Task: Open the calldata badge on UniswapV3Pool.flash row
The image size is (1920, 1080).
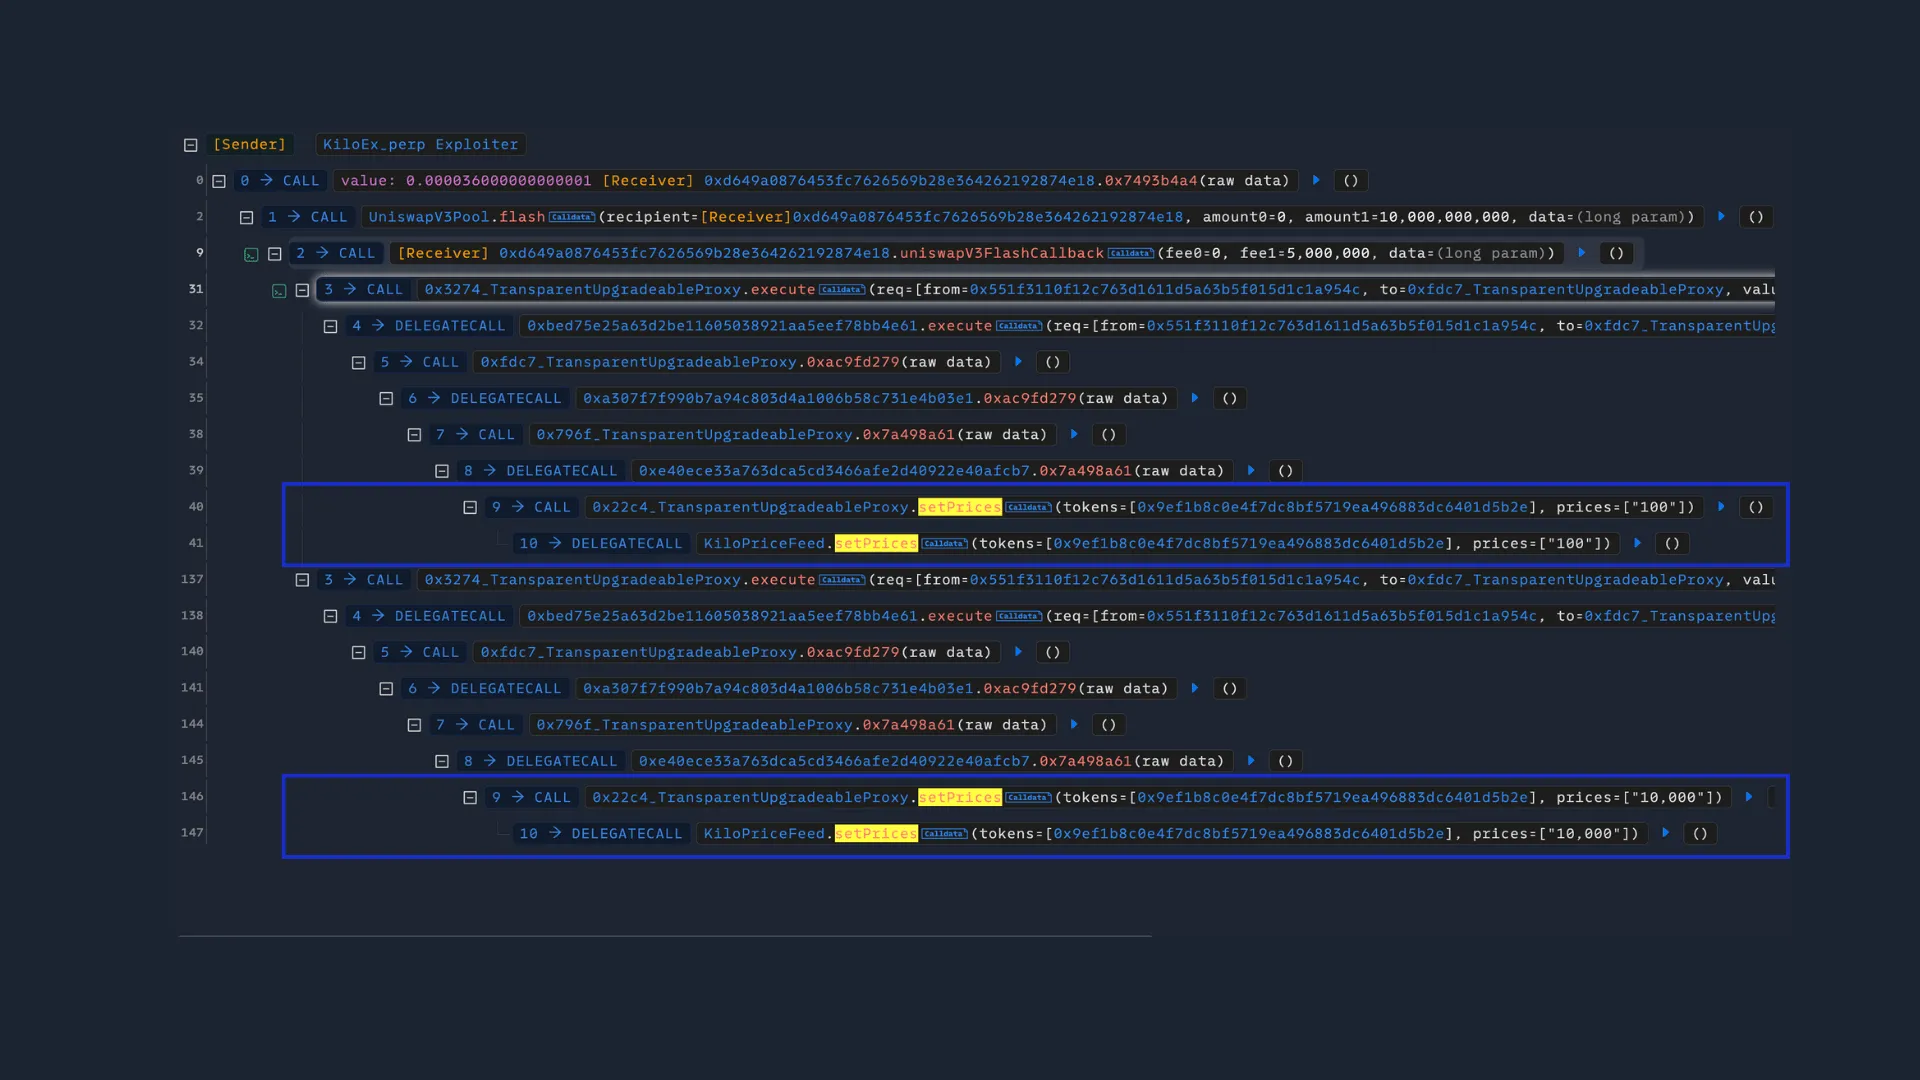Action: [x=572, y=217]
